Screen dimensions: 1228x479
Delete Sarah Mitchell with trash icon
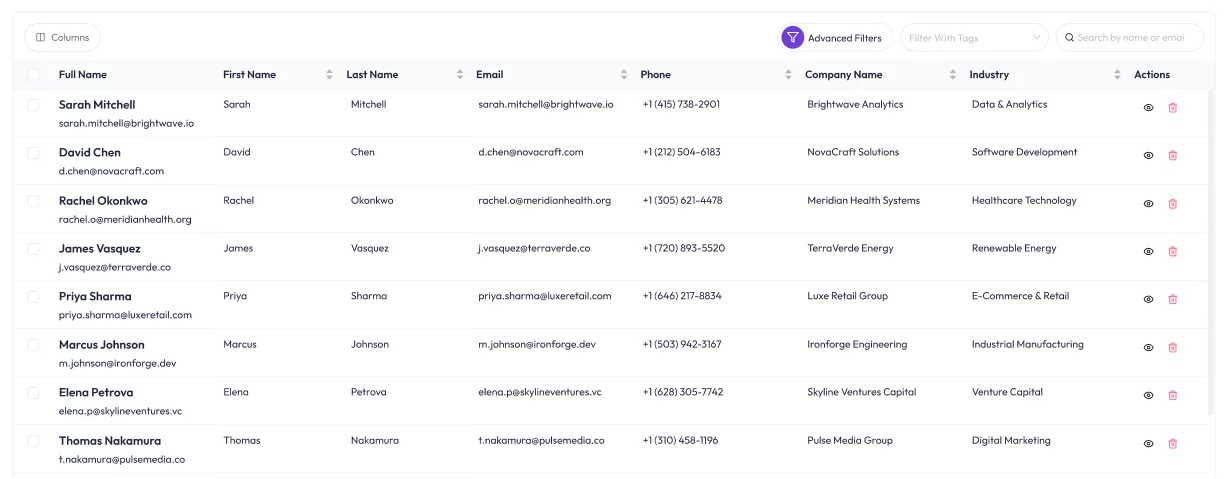[x=1173, y=107]
